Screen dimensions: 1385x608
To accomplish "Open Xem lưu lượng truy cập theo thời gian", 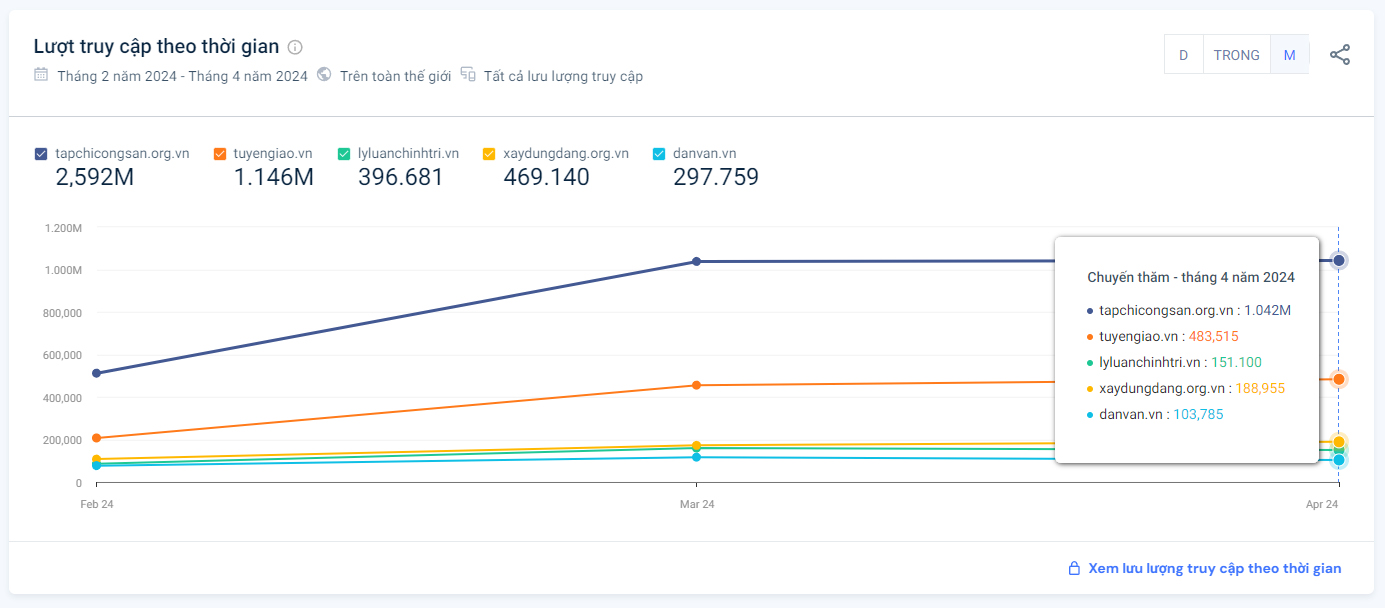I will click(x=1214, y=568).
